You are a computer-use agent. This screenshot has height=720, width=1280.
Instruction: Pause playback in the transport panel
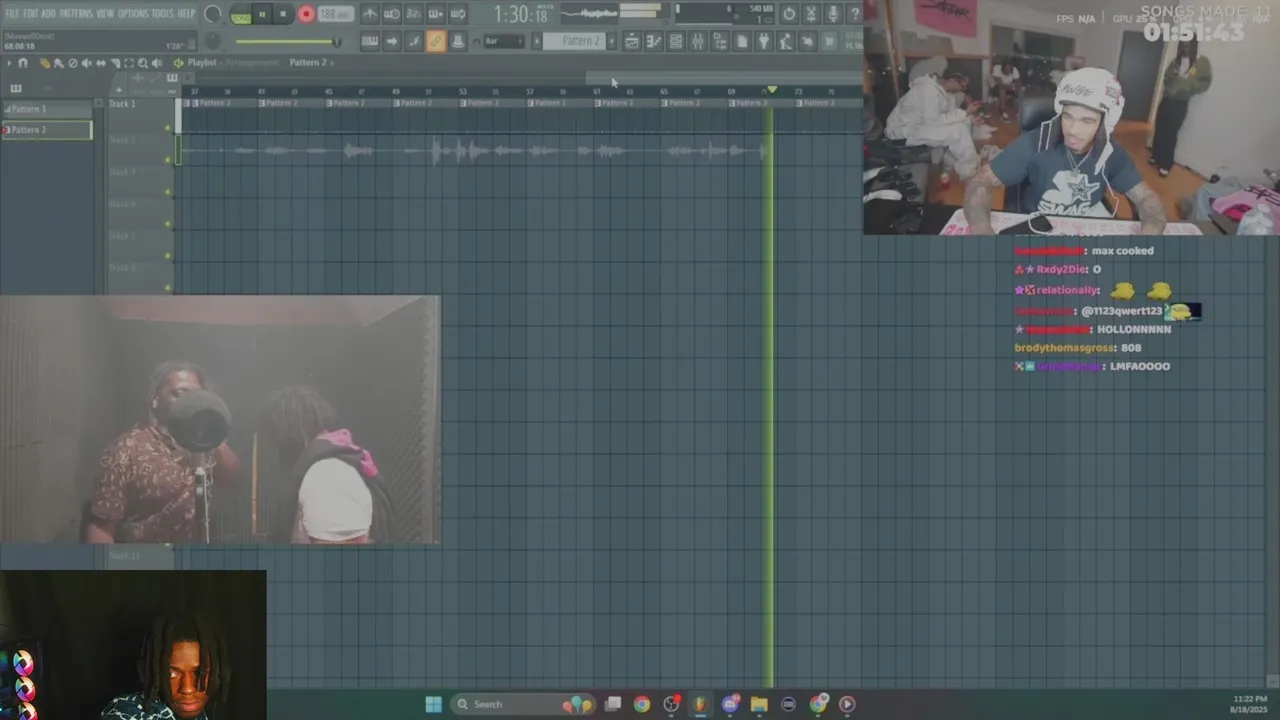tap(262, 14)
